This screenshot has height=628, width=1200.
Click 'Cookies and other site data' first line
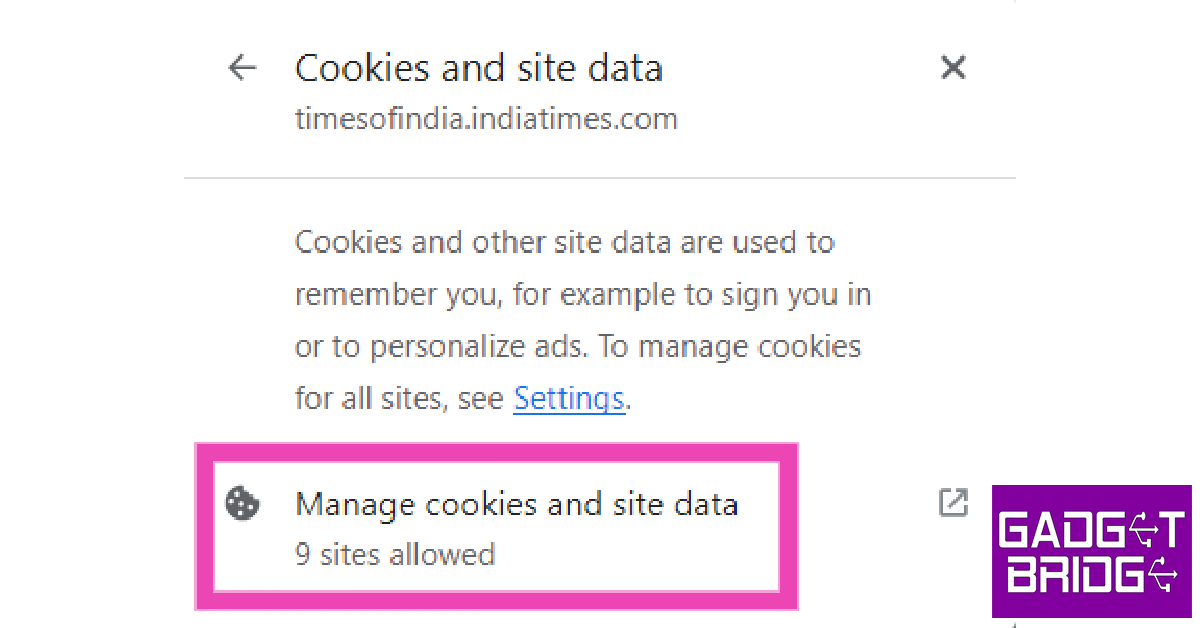(x=564, y=243)
